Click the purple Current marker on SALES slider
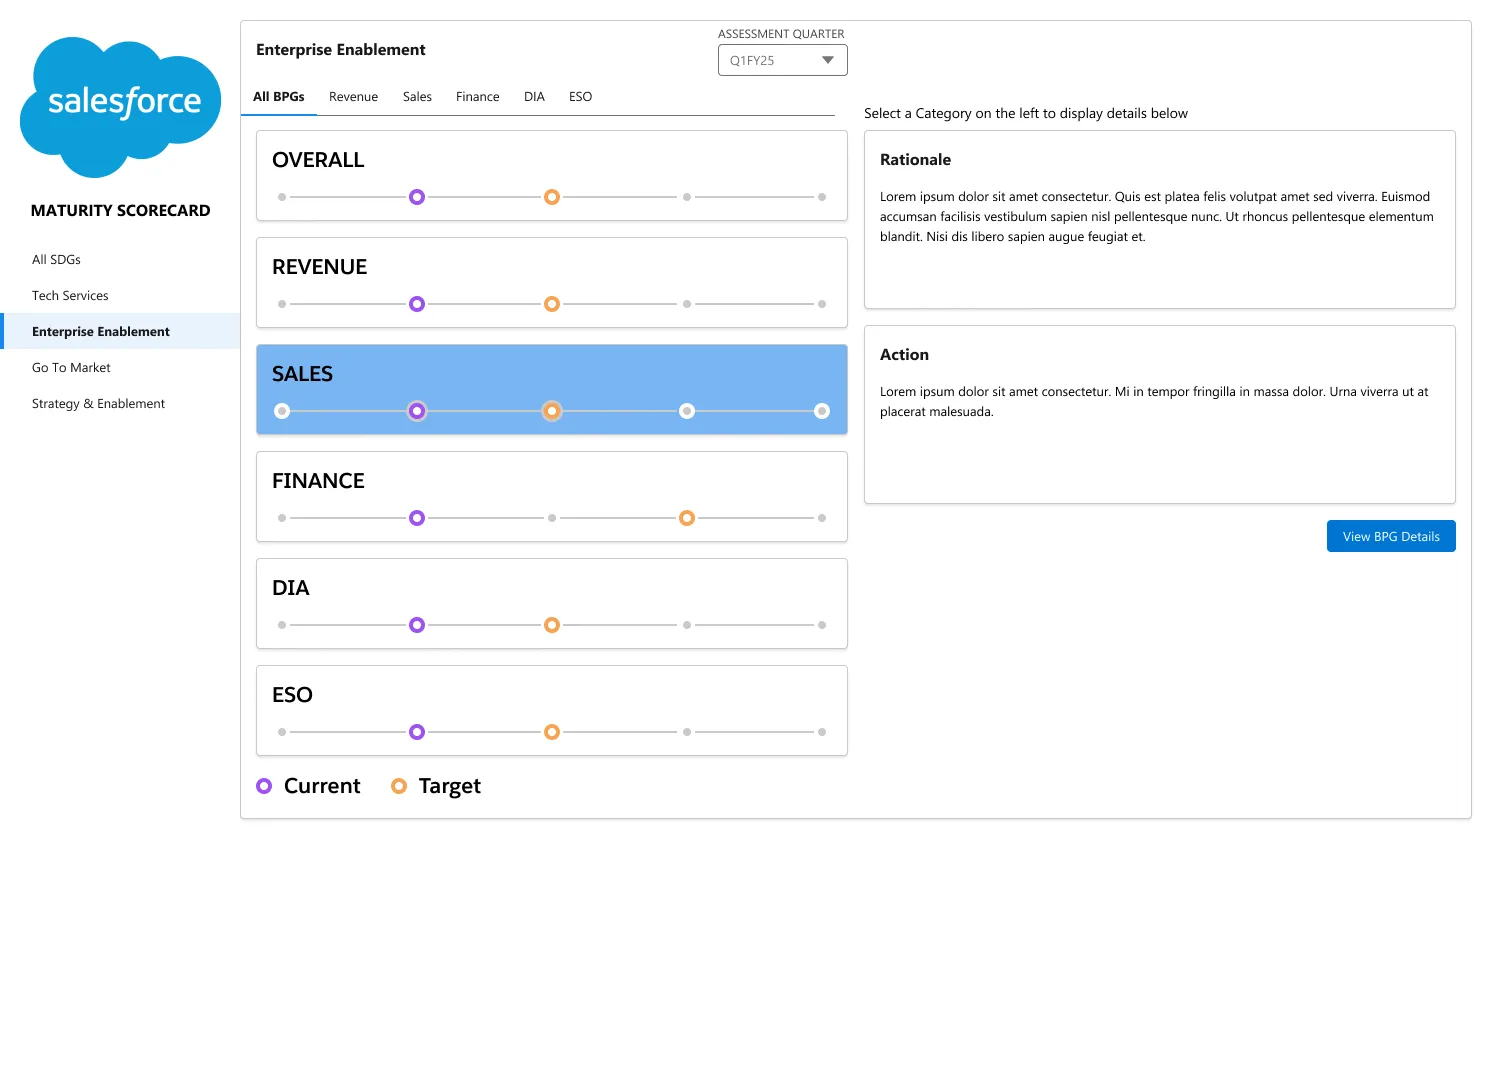Image resolution: width=1511 pixels, height=1089 pixels. pos(417,411)
